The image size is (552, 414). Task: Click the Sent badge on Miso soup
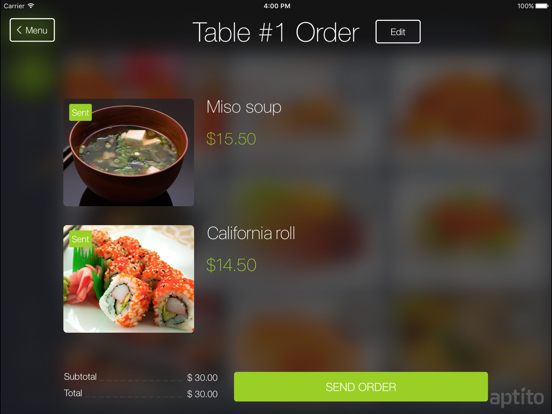pos(80,113)
